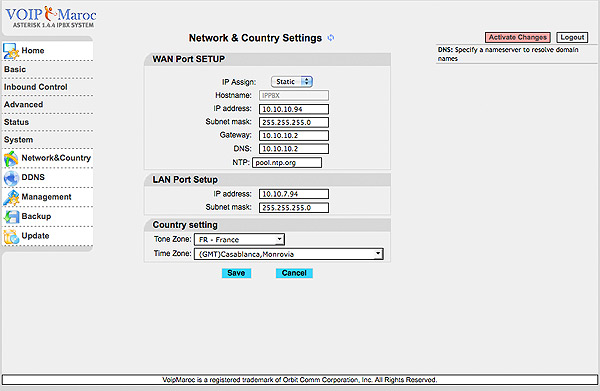Screen dimensions: 600x391
Task: Click the Network & Country Settings title
Action: click(255, 38)
